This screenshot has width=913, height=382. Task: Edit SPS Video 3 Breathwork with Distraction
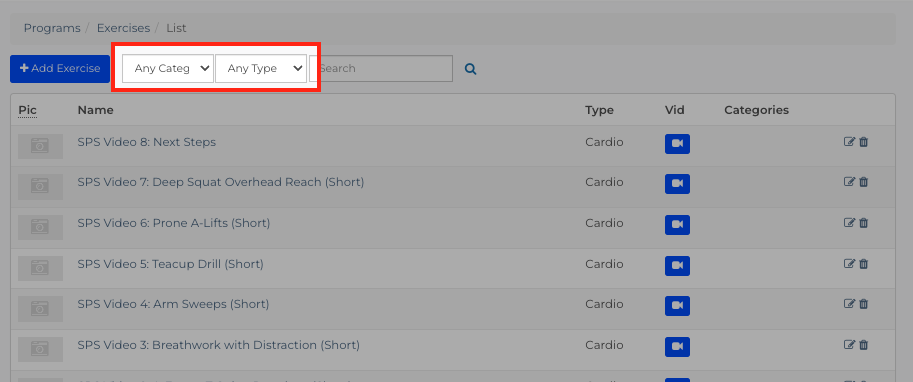pos(850,345)
